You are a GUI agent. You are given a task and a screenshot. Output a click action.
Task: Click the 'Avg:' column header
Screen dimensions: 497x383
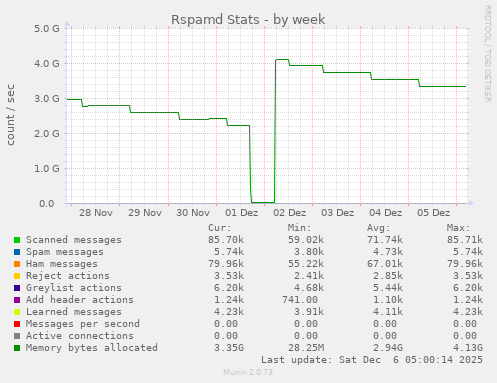pos(378,228)
